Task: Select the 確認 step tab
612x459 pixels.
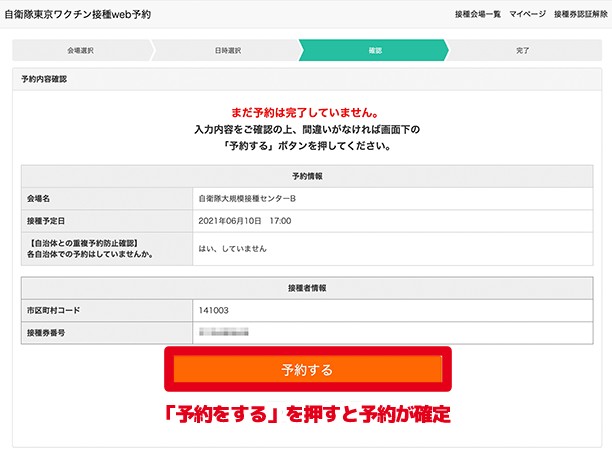Action: 375,50
